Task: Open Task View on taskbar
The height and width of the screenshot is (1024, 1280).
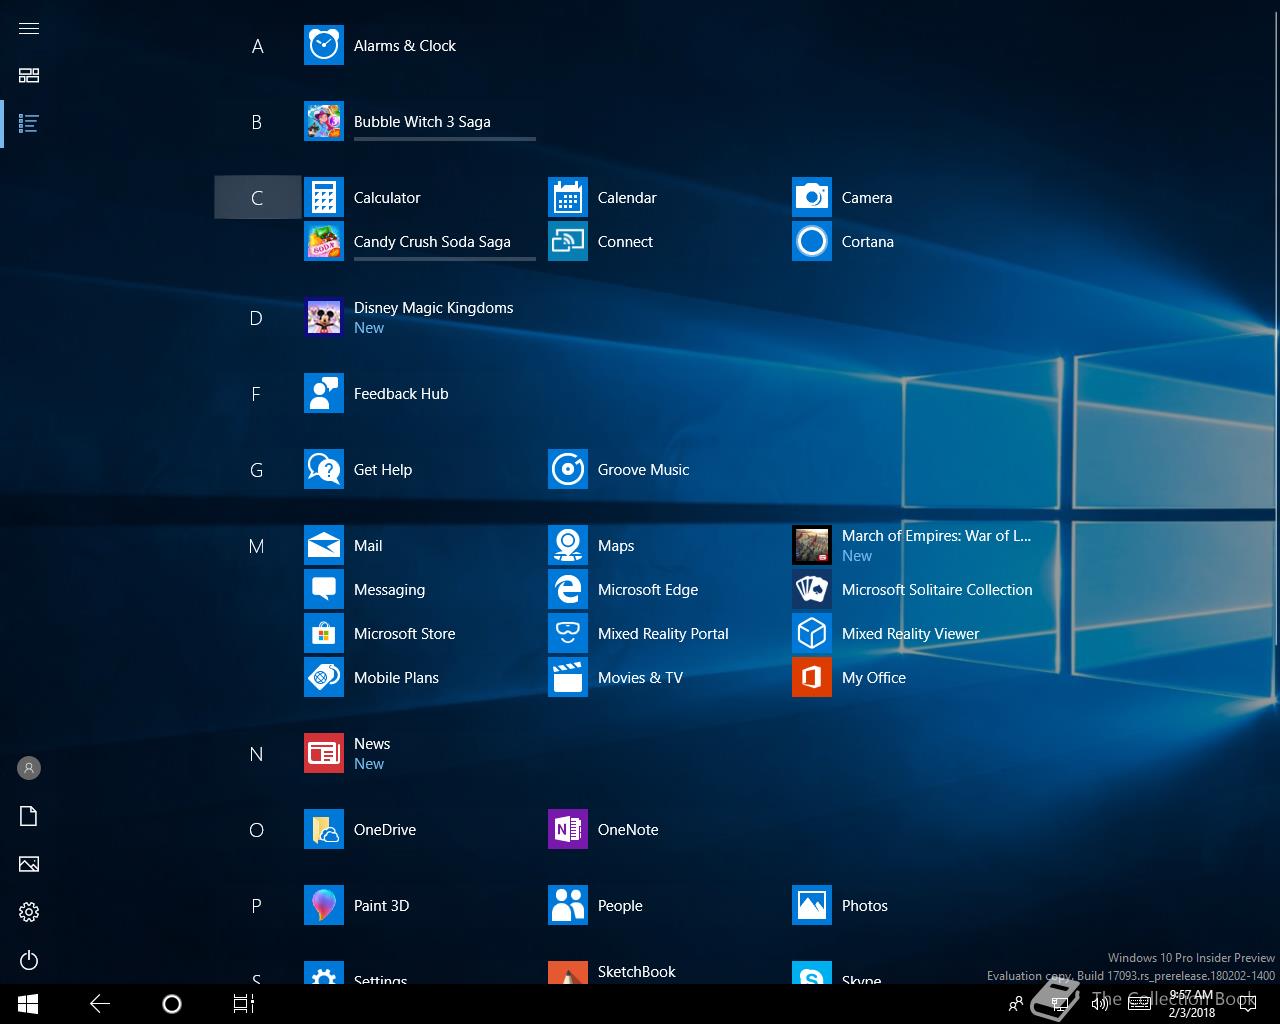Action: [244, 1004]
